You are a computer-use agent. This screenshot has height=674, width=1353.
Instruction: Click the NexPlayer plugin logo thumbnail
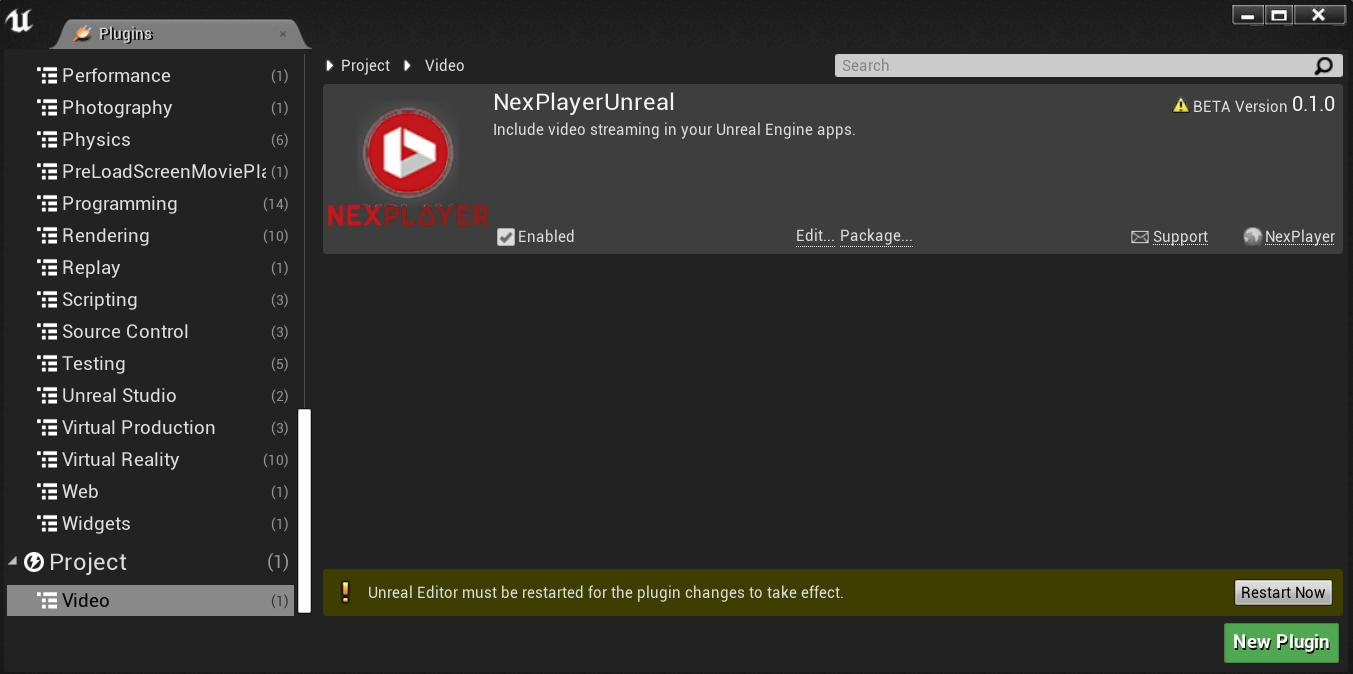click(408, 168)
